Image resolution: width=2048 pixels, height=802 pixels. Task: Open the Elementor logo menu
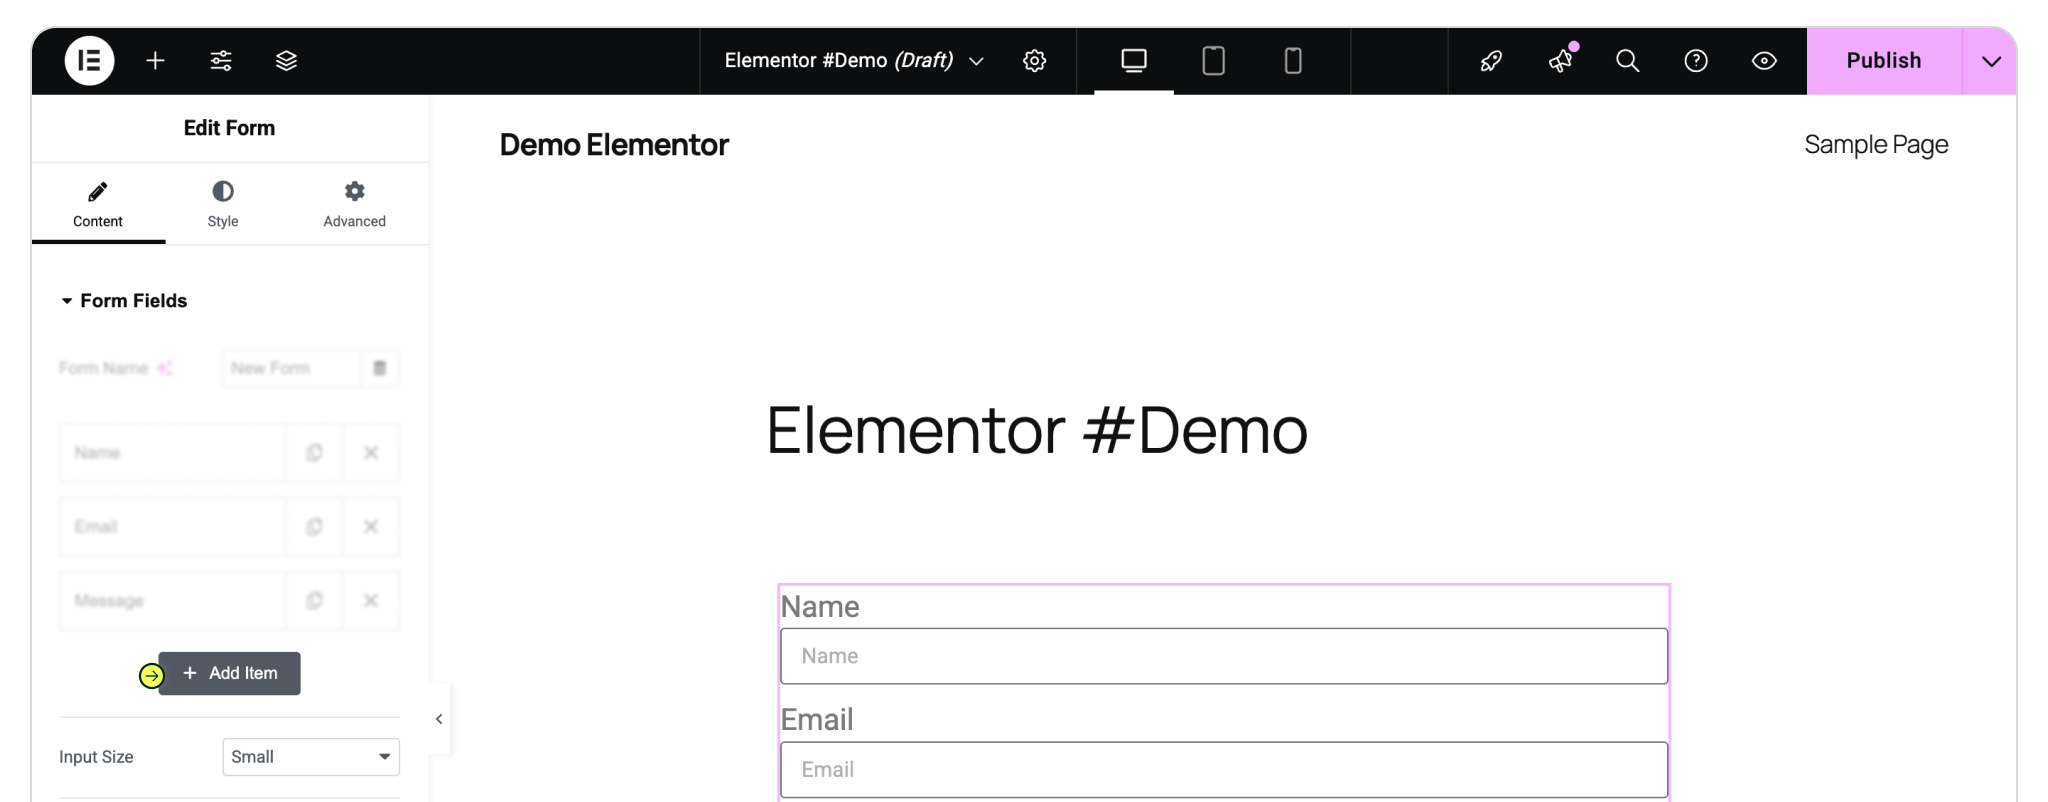click(89, 61)
